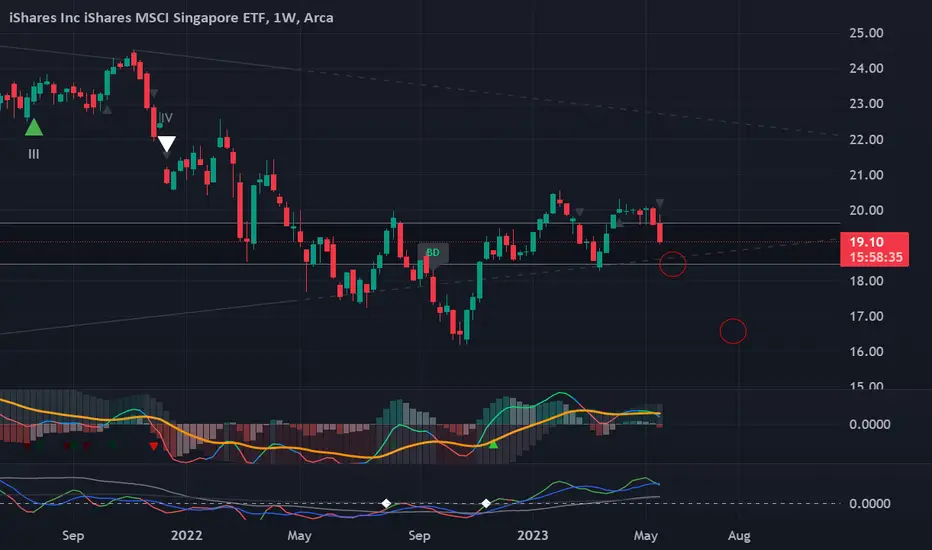
Task: Click the IV wave label text
Action: tap(166, 118)
